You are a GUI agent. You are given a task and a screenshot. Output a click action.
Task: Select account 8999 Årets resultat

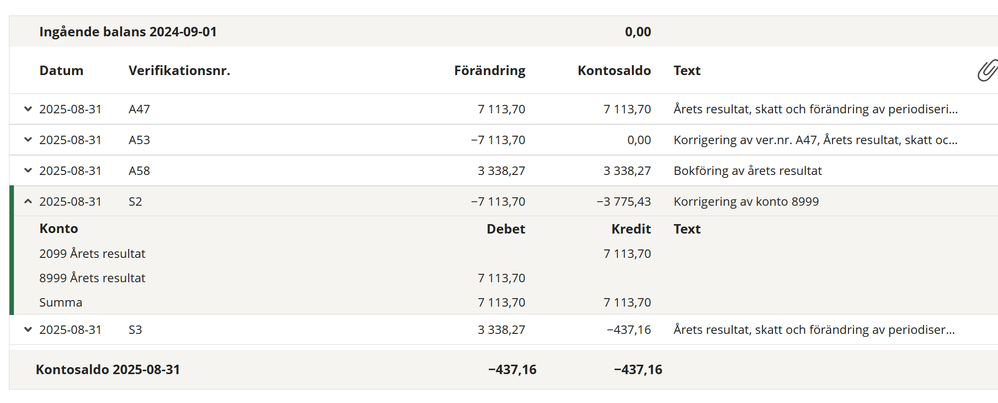pyautogui.click(x=92, y=278)
